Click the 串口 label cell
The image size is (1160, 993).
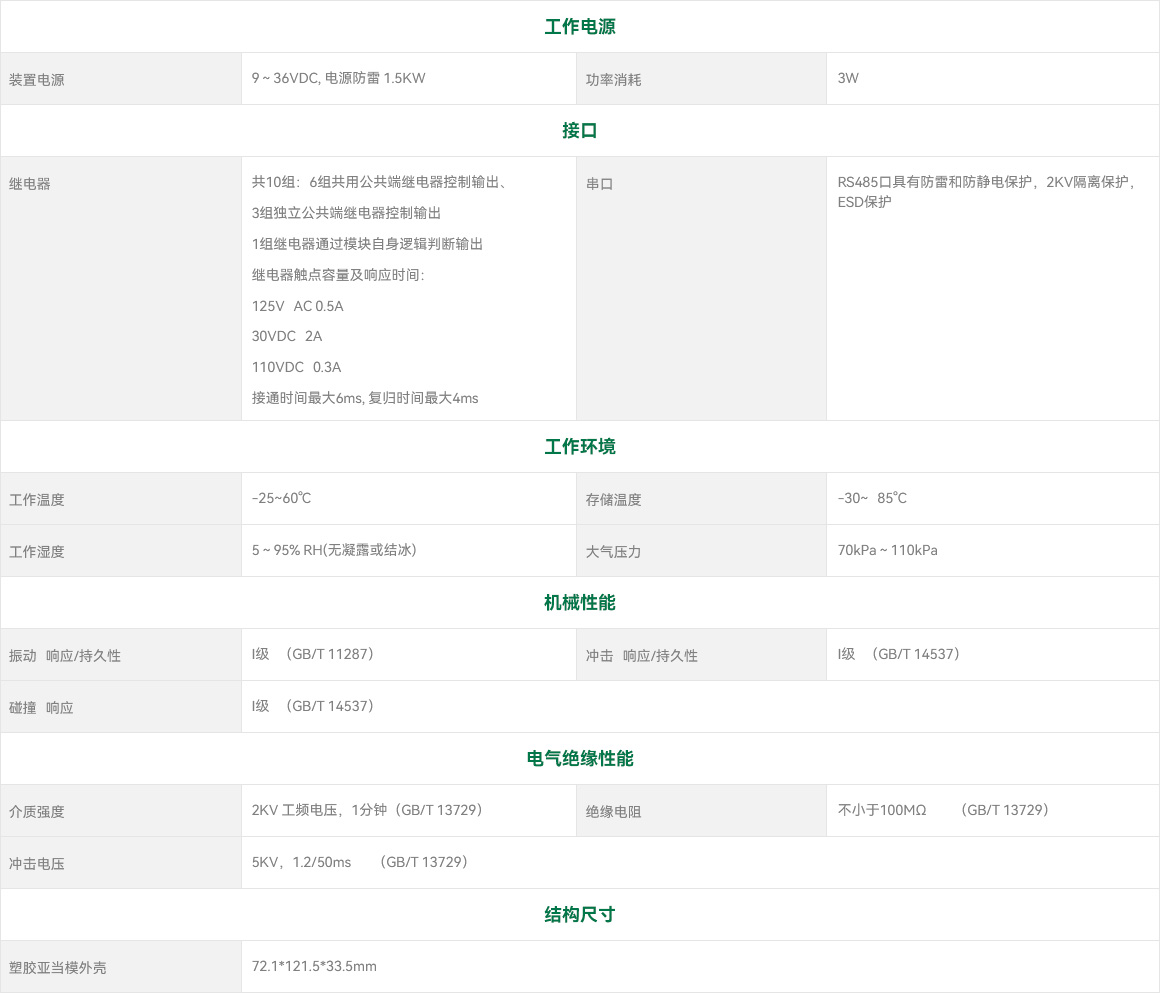tap(599, 184)
